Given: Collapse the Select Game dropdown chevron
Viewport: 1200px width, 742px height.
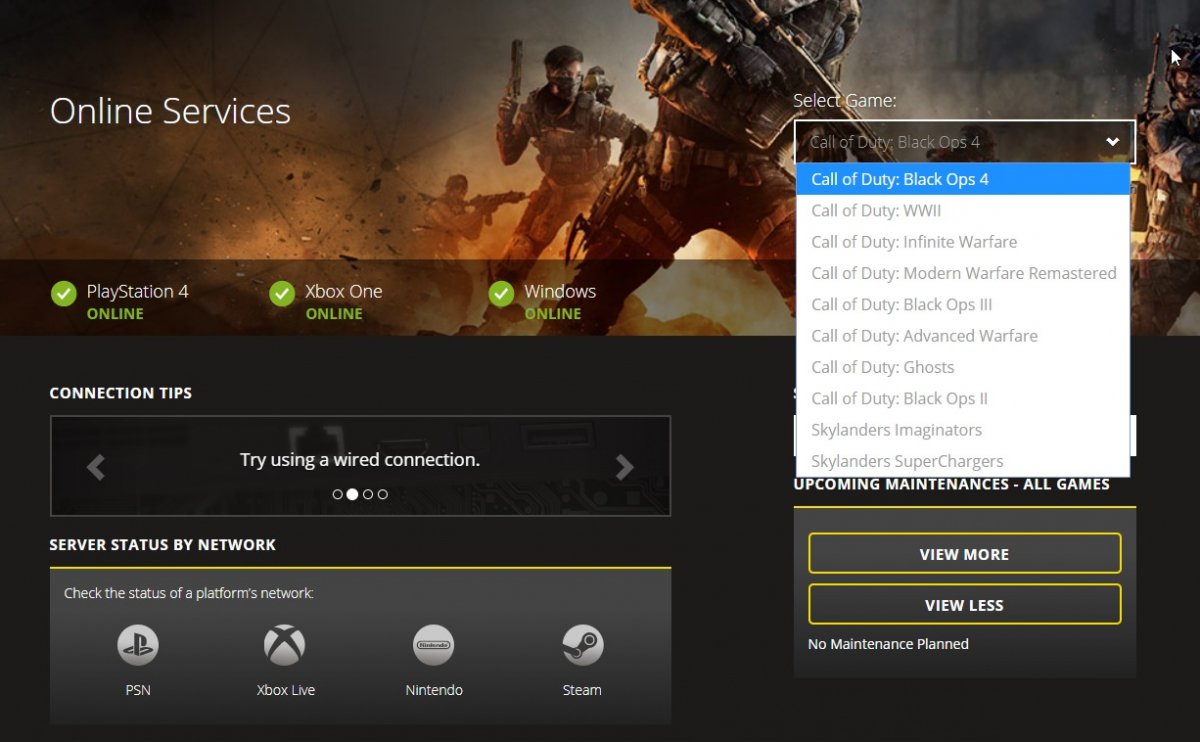Looking at the screenshot, I should pos(1112,142).
